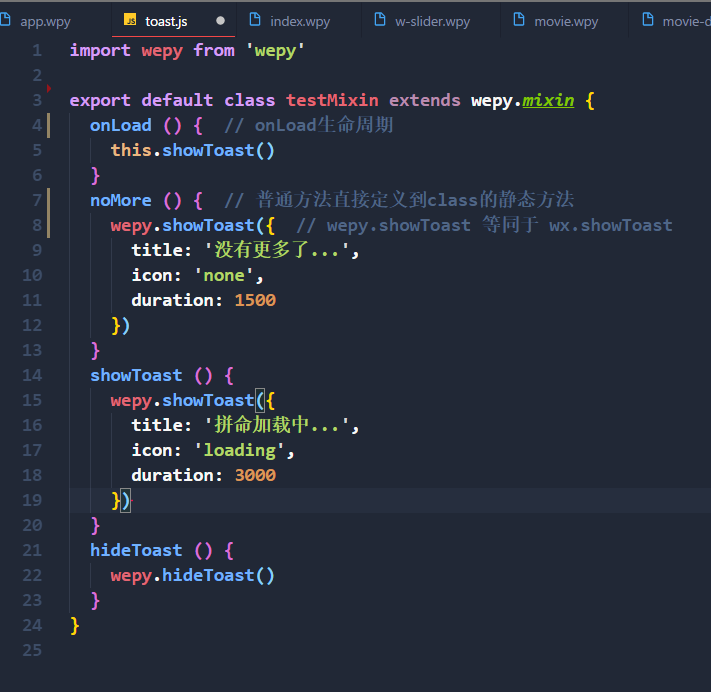Click 'wepy.hideToast()' call on line 22
The height and width of the screenshot is (692, 711).
click(193, 575)
